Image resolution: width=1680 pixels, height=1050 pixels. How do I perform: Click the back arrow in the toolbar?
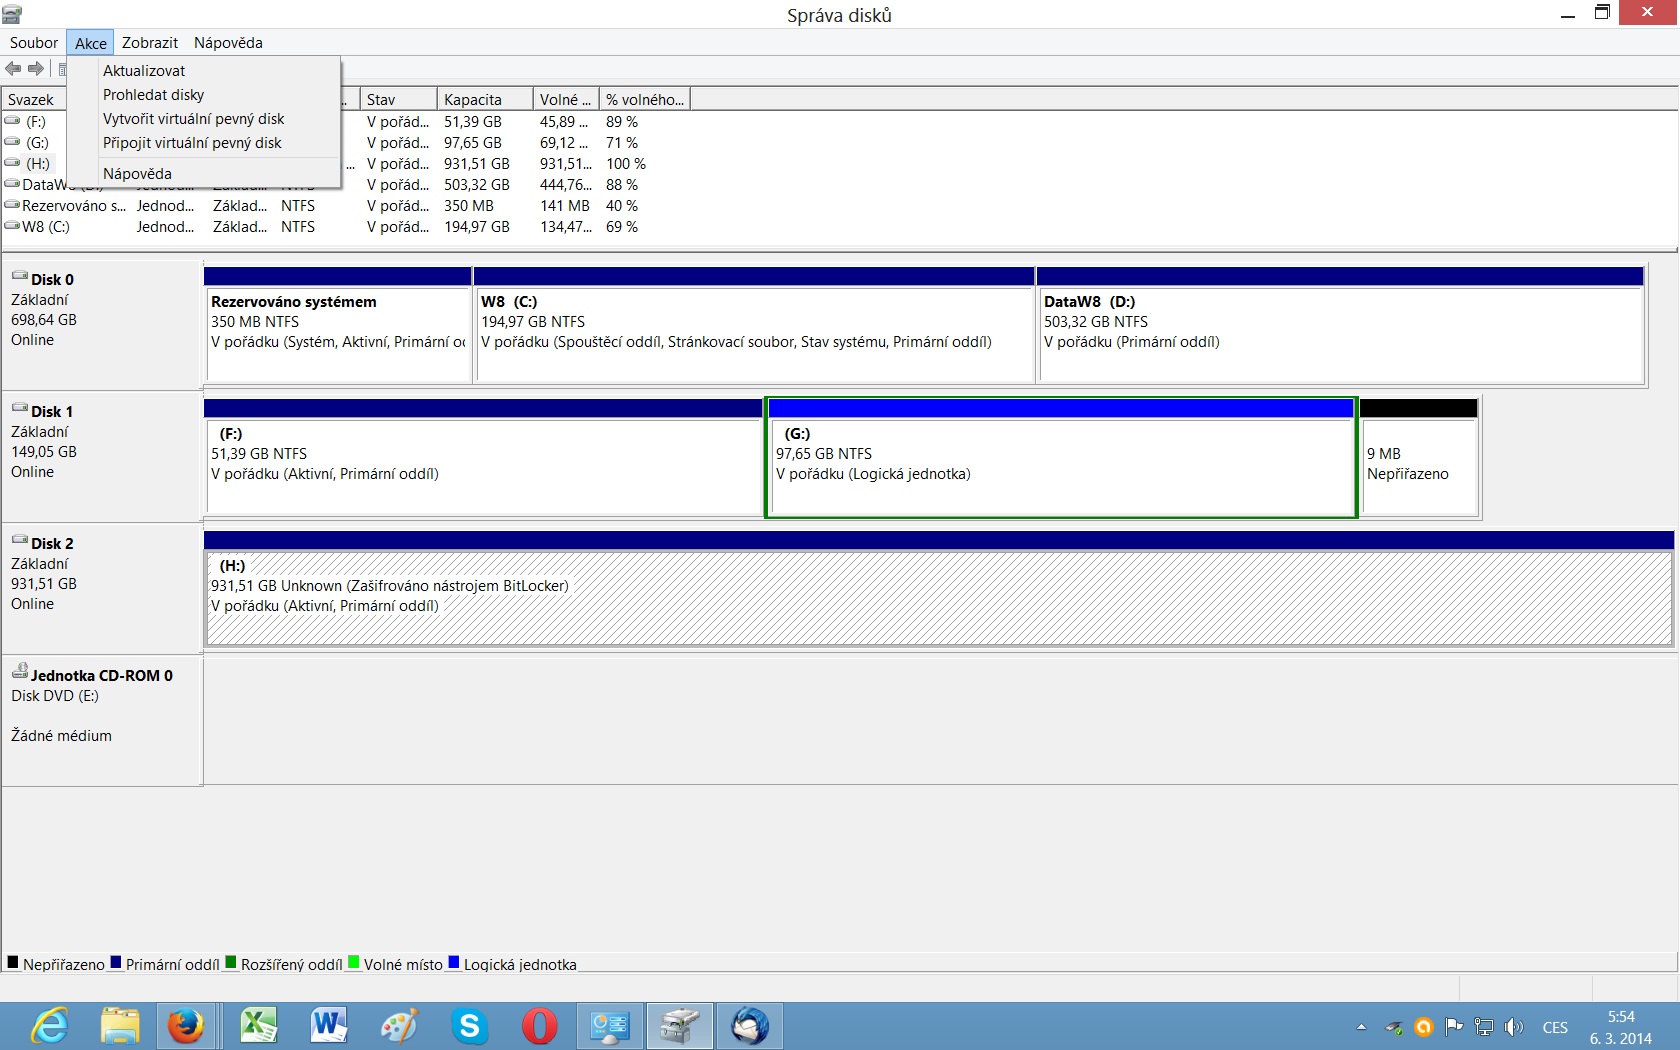tap(13, 69)
